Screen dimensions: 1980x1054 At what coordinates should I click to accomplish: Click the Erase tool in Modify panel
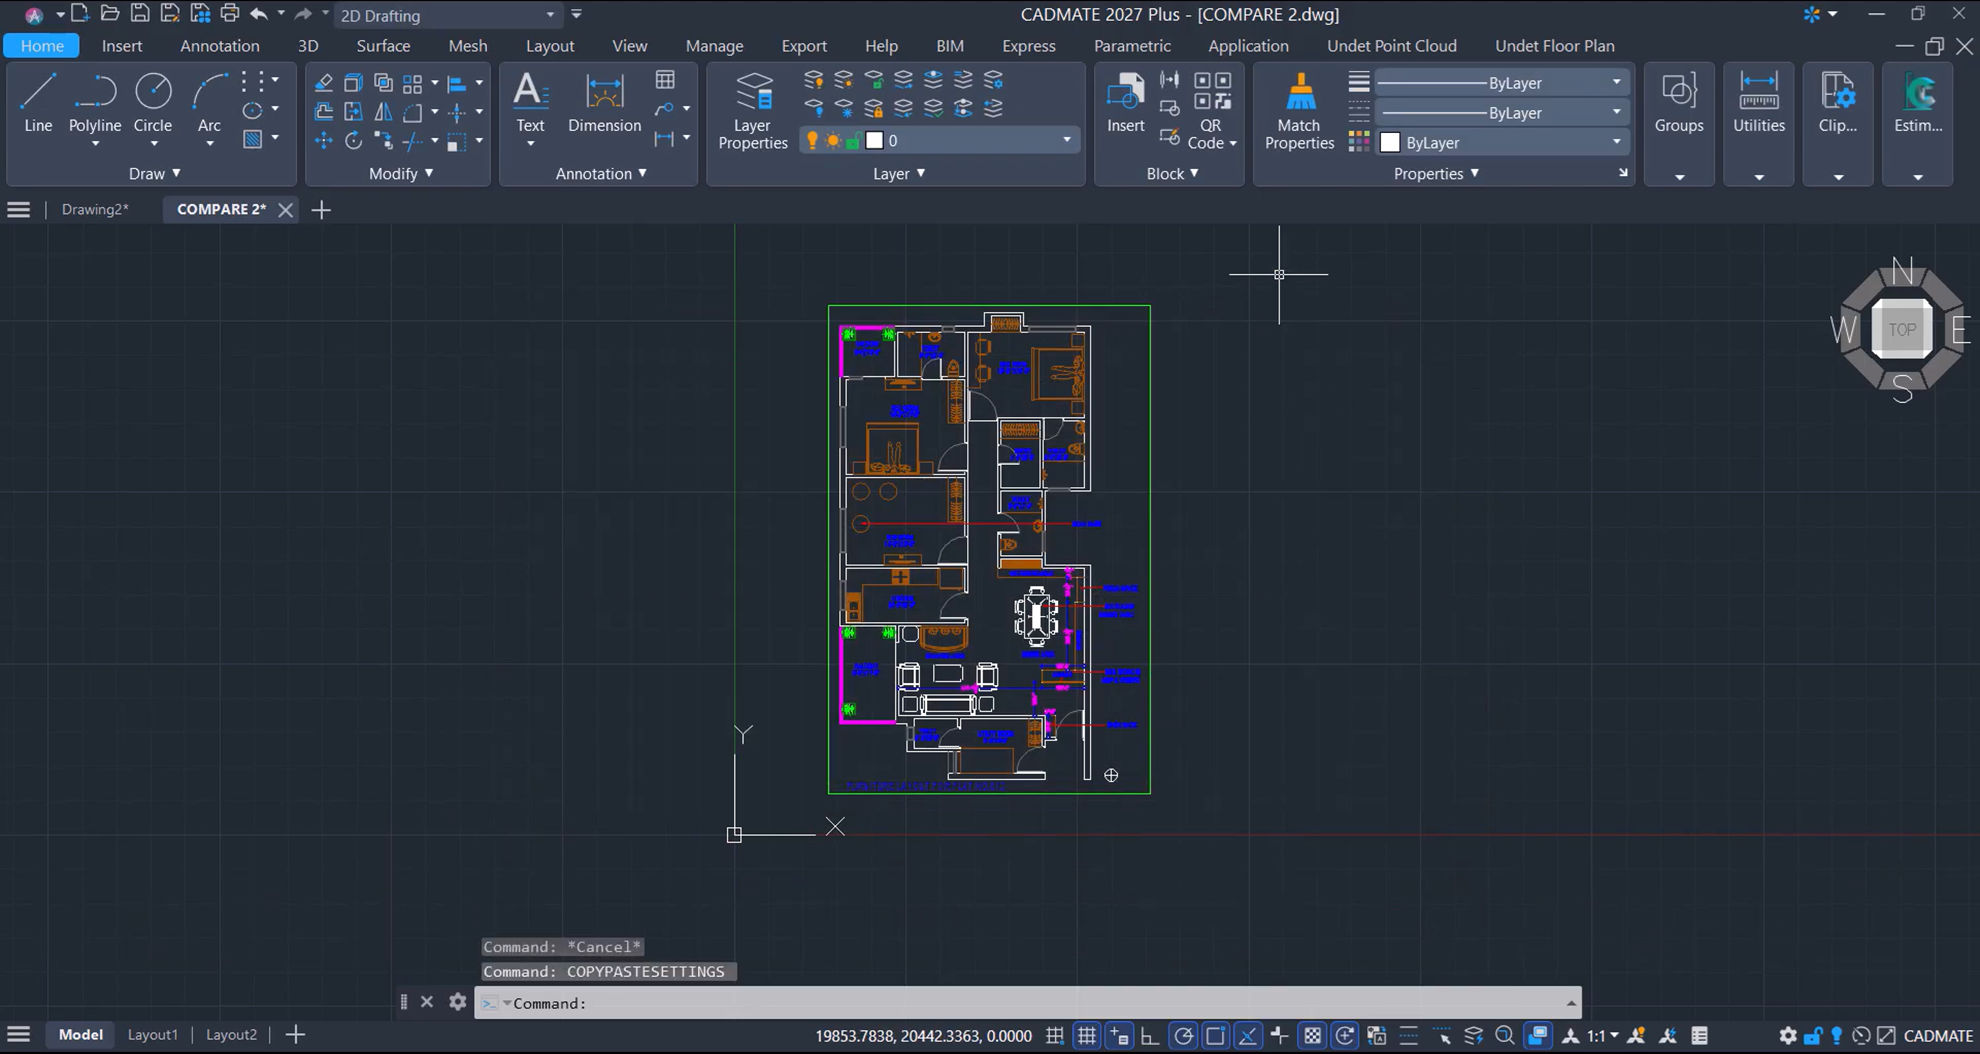click(324, 82)
